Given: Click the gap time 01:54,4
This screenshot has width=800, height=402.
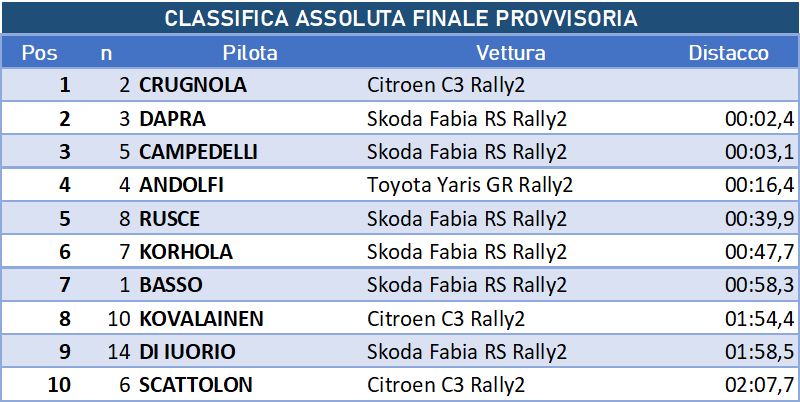Looking at the screenshot, I should coord(759,319).
